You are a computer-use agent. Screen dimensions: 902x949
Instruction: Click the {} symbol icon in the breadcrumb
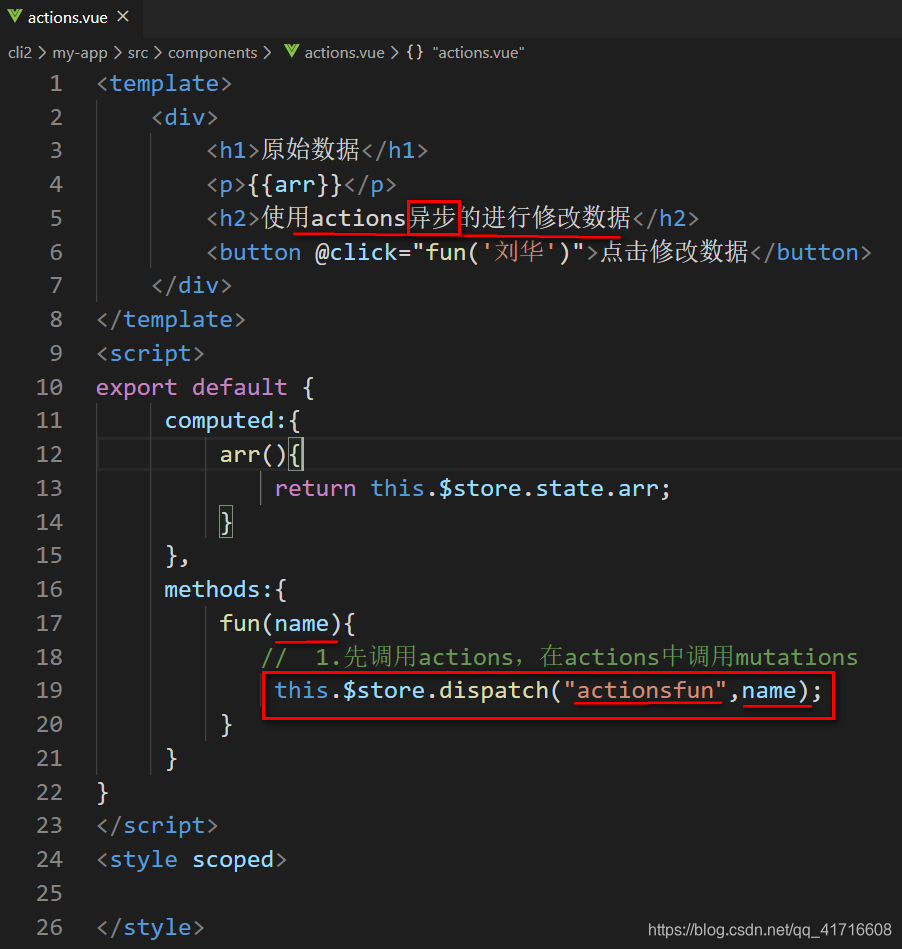coord(414,52)
